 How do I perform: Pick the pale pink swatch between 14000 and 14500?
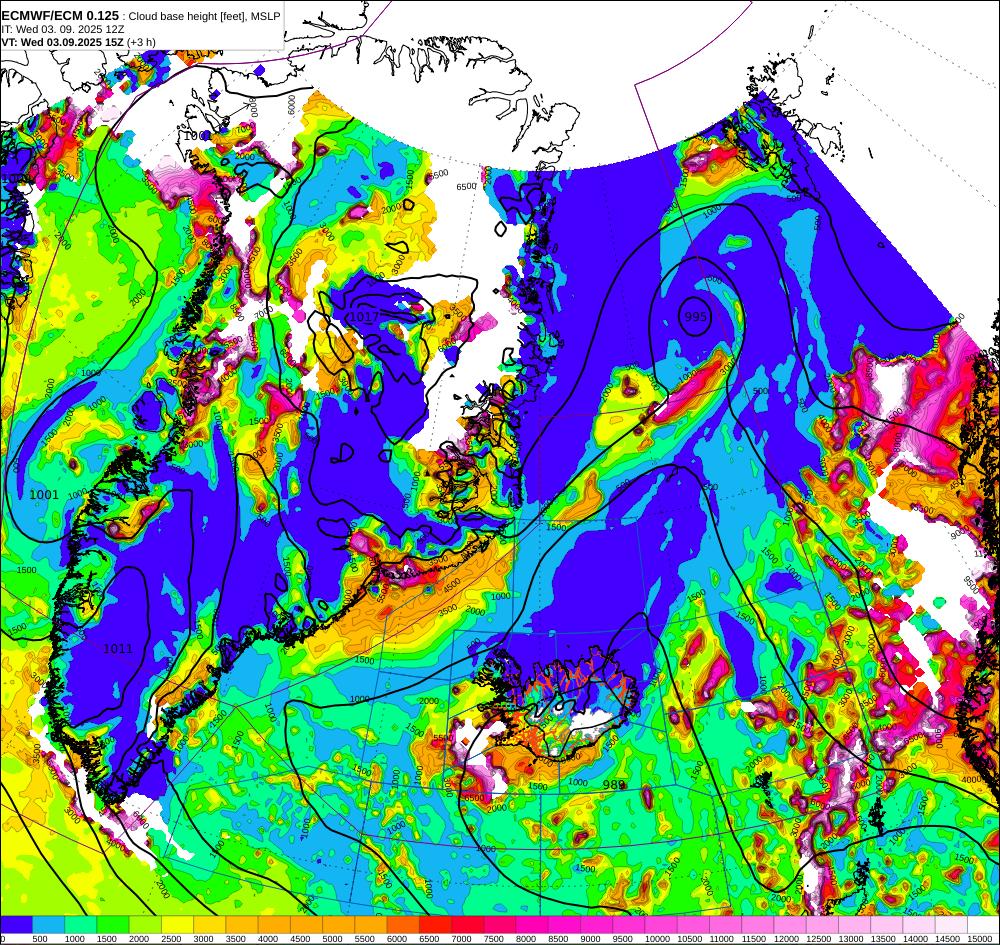[x=918, y=925]
